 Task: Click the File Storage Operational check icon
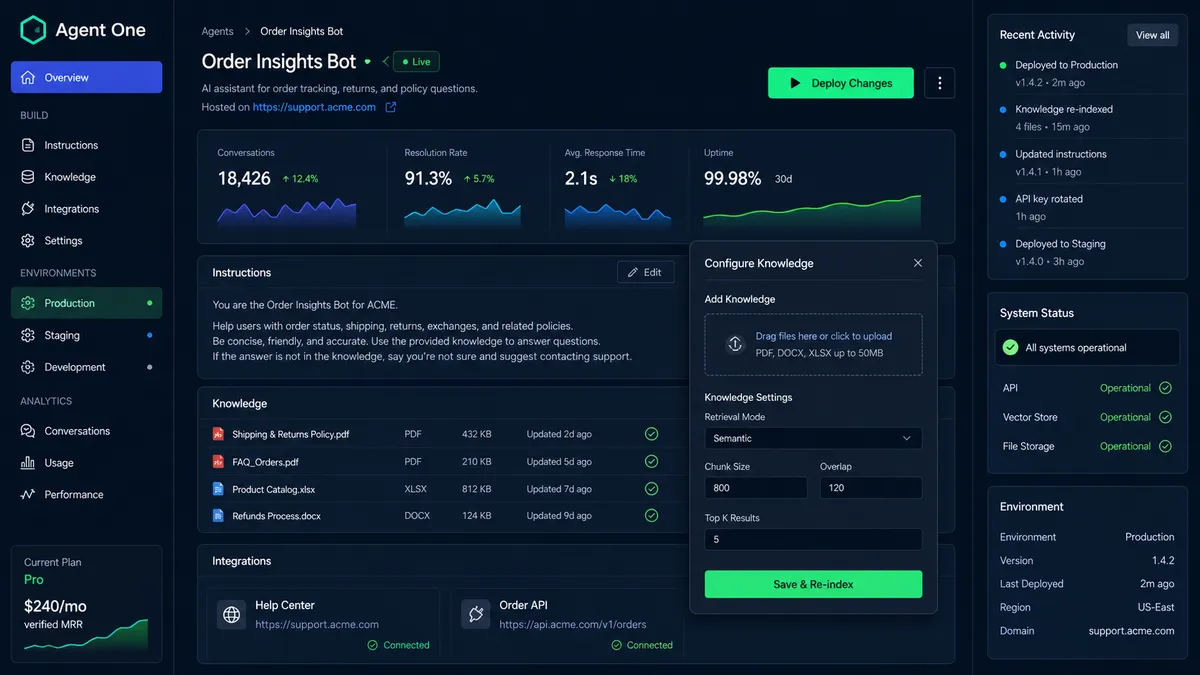(x=1165, y=446)
